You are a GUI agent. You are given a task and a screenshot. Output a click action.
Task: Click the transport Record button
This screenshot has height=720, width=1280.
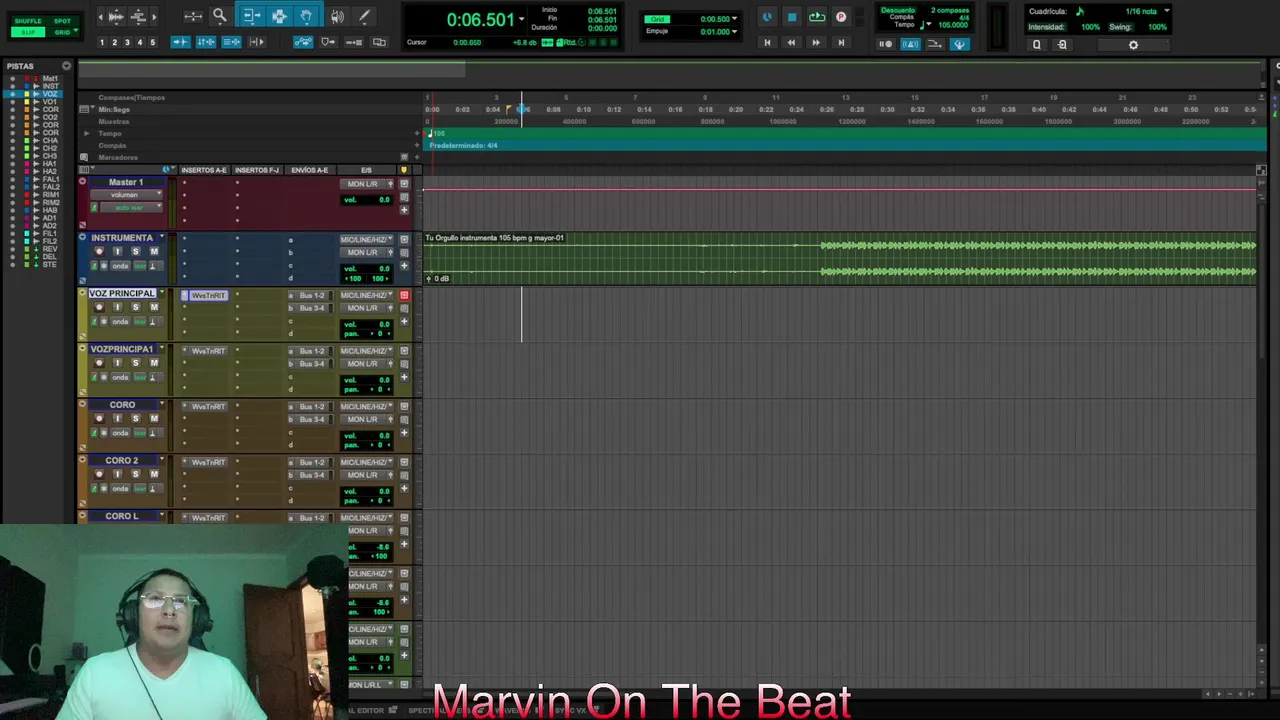841,17
